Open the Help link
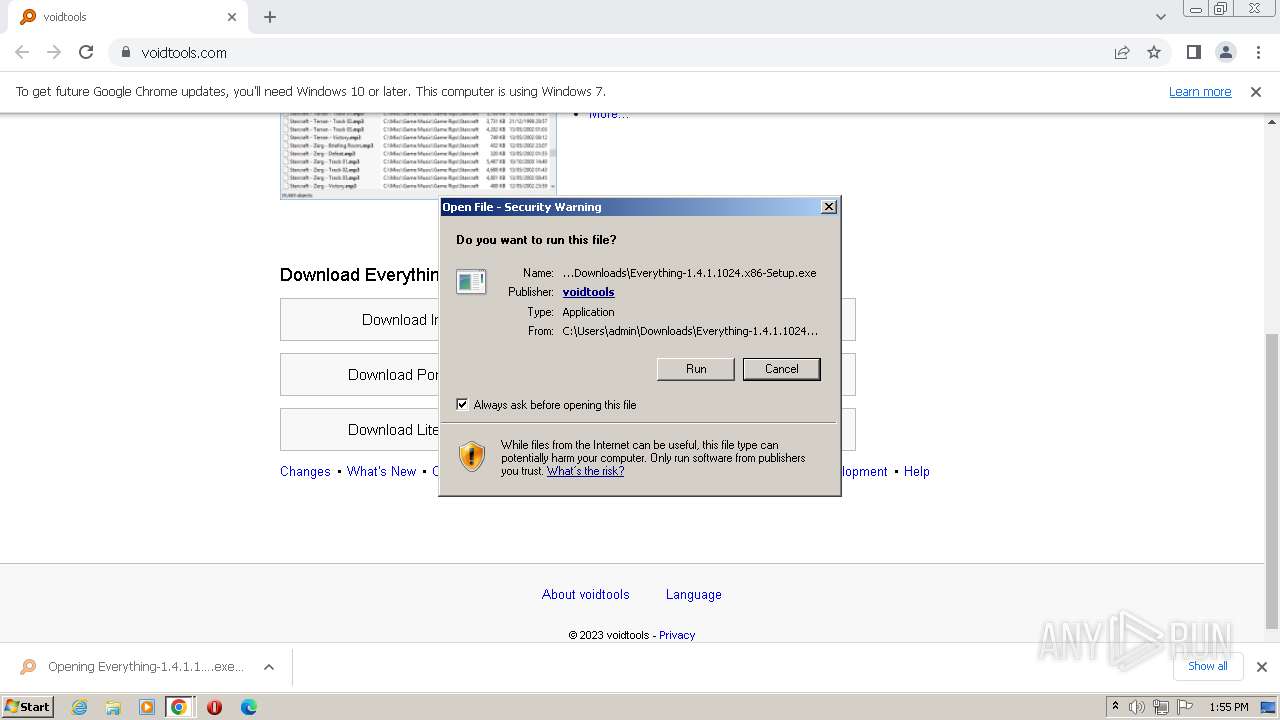1280x720 pixels. coord(917,471)
